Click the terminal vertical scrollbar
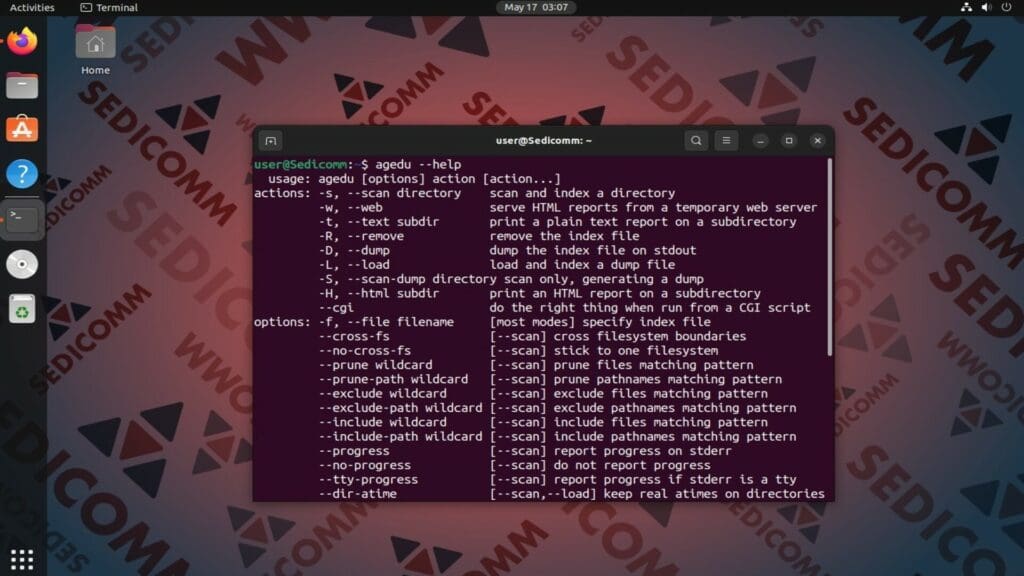The image size is (1024, 576). (x=830, y=257)
